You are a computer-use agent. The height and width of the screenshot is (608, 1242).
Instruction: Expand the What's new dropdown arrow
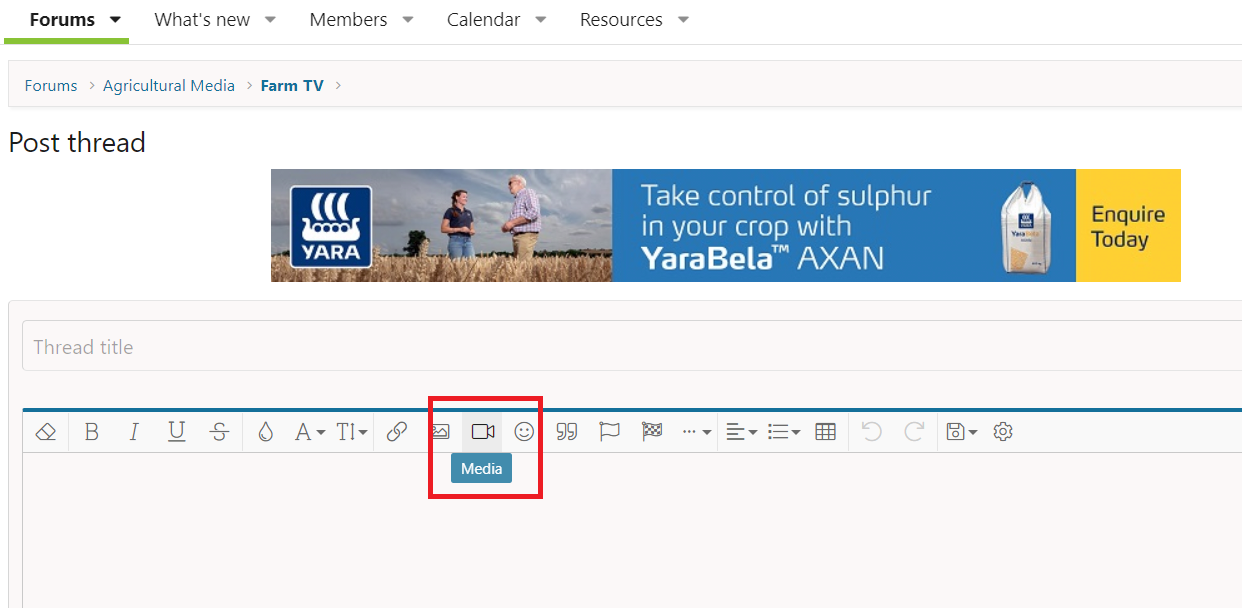[x=270, y=20]
